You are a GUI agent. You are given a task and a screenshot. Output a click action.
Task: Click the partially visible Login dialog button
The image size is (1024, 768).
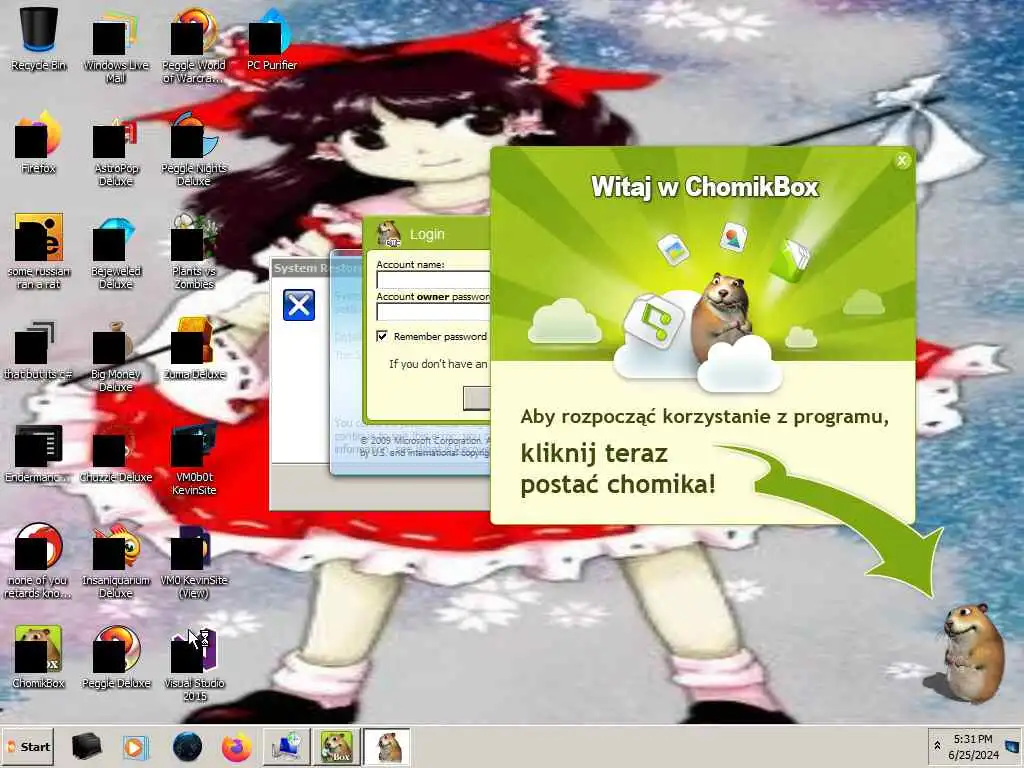click(x=477, y=398)
